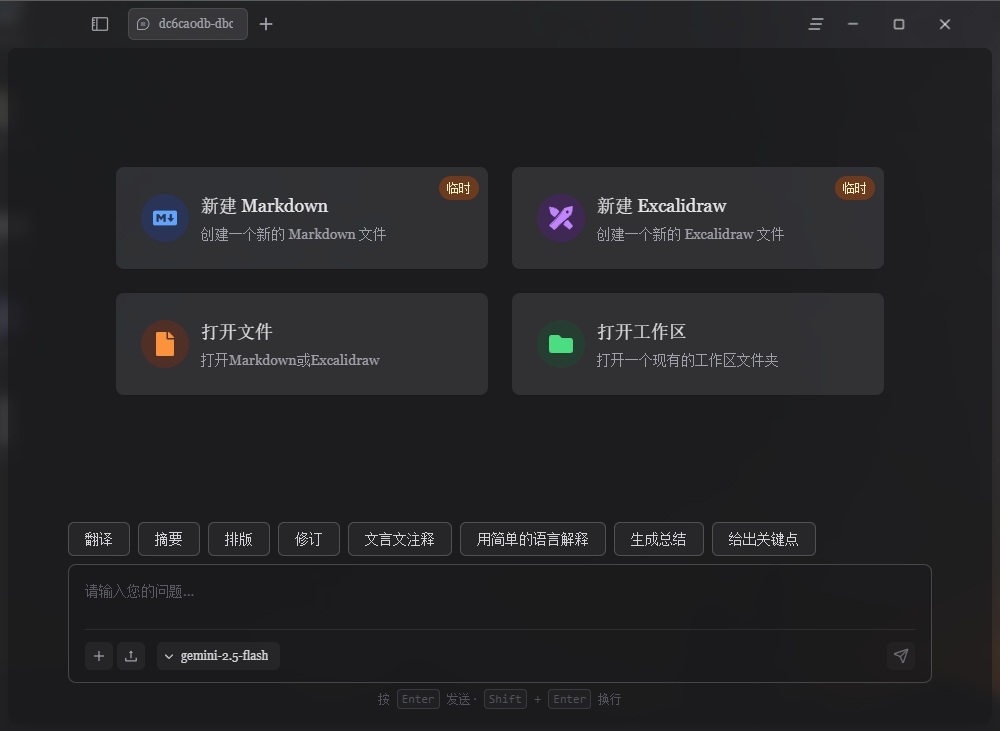The image size is (1000, 731).
Task: Select the 新建 Markdown file icon
Action: coord(165,218)
